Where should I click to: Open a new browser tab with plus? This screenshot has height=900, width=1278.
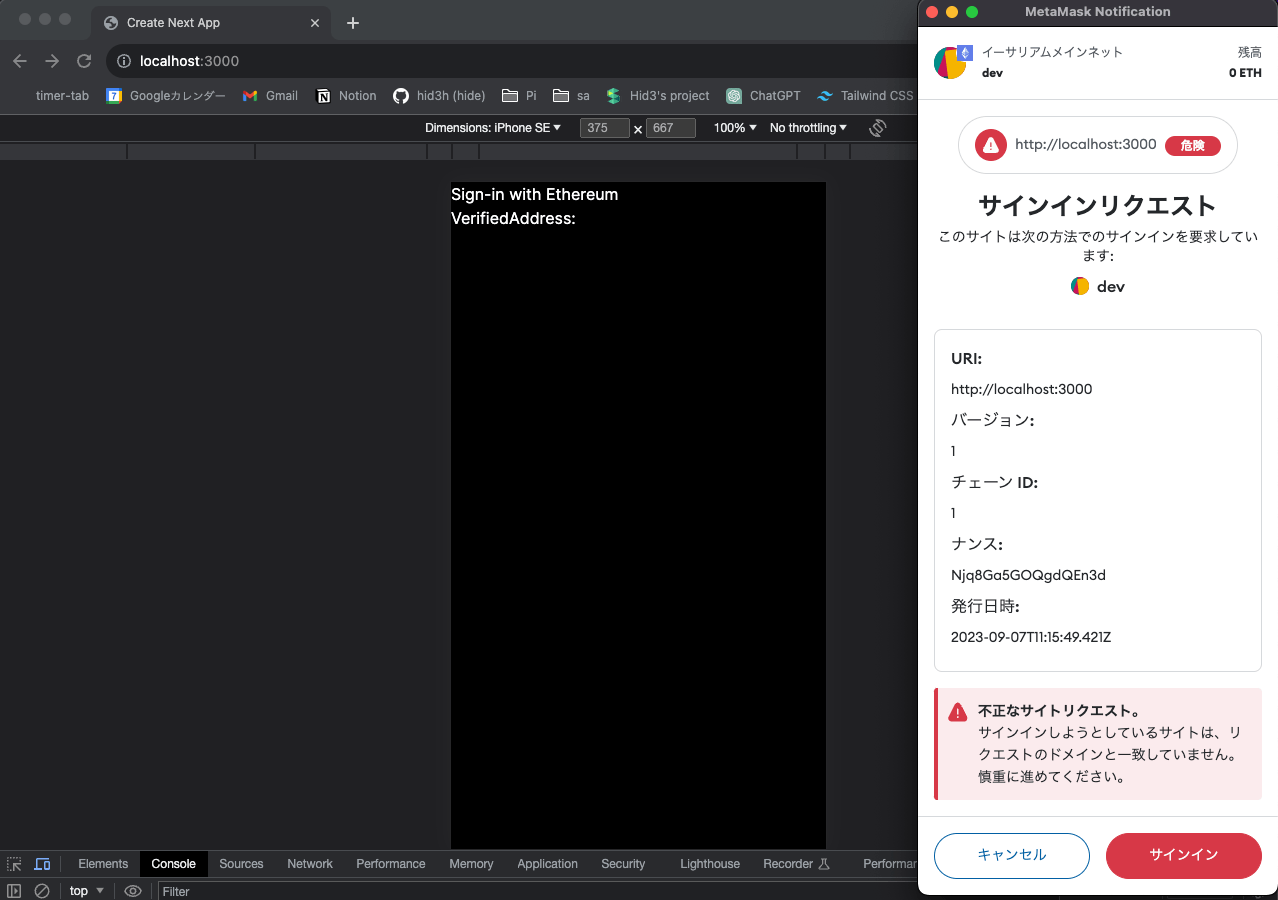point(352,23)
